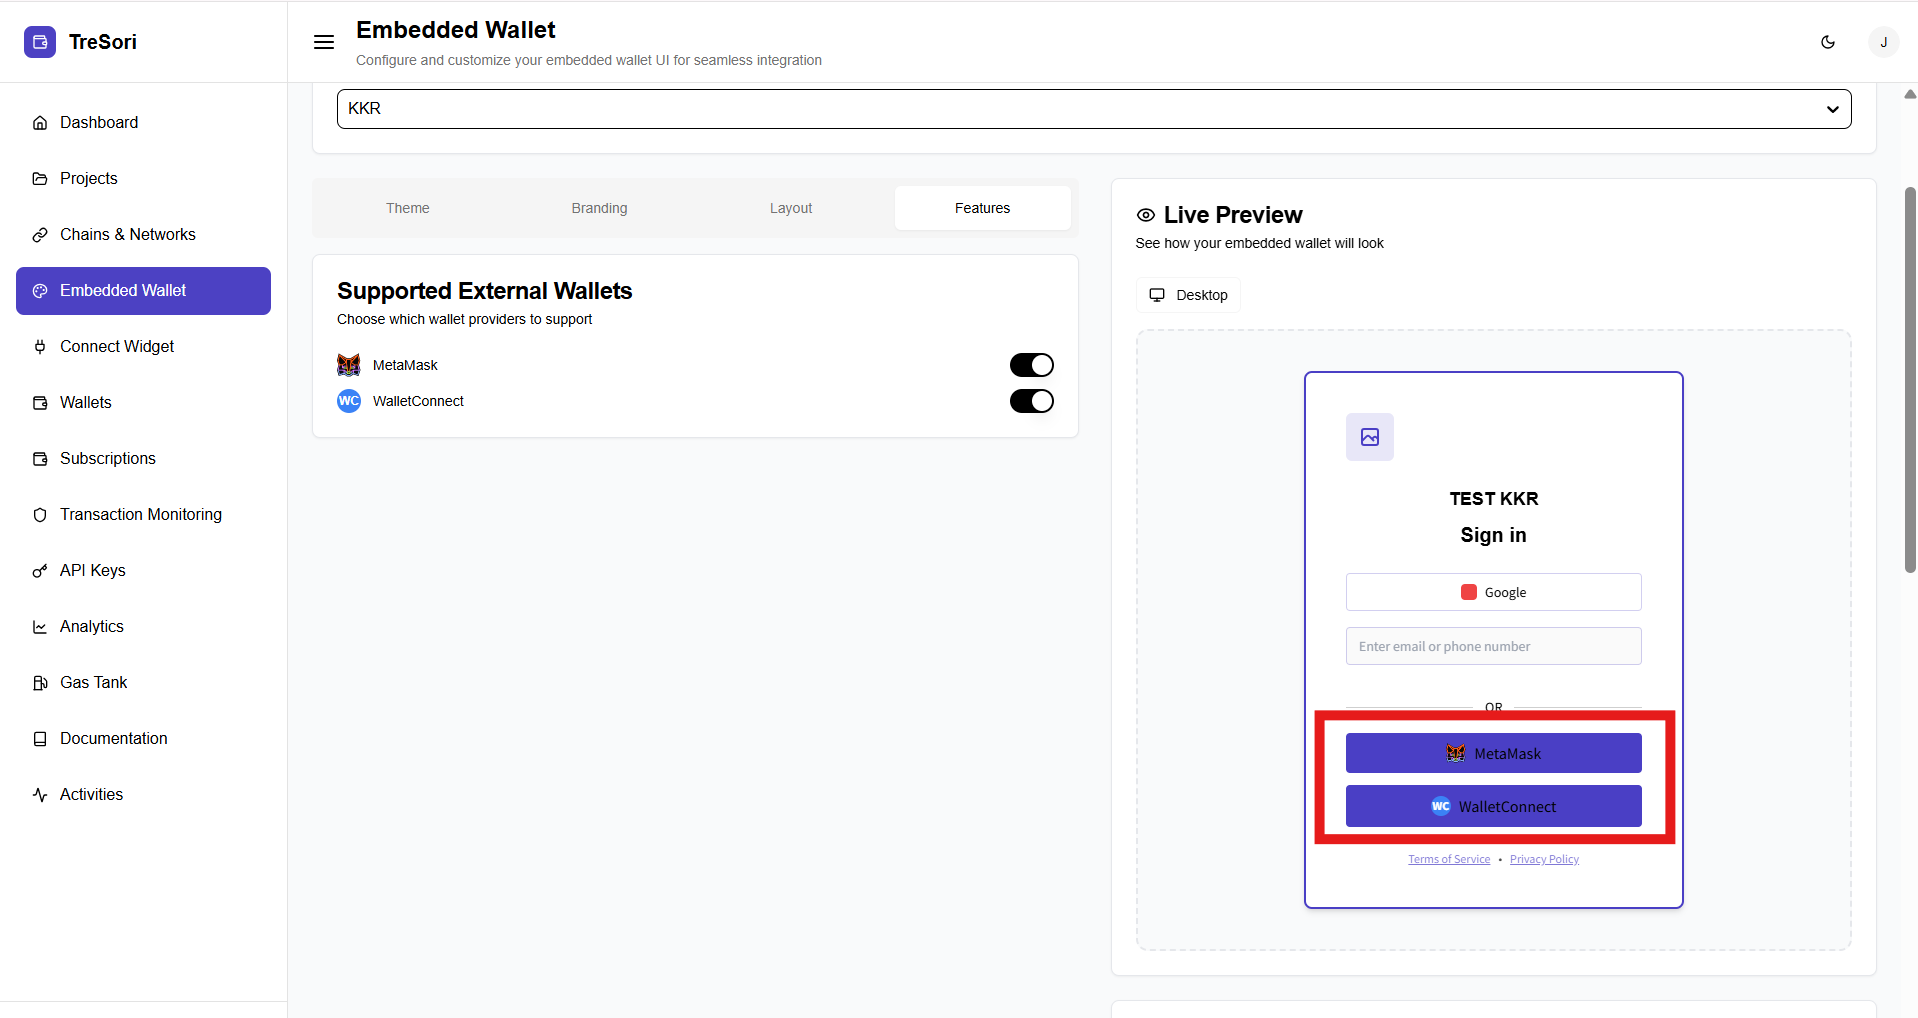Viewport: 1918px width, 1018px height.
Task: Open the Layout tab
Action: [791, 208]
